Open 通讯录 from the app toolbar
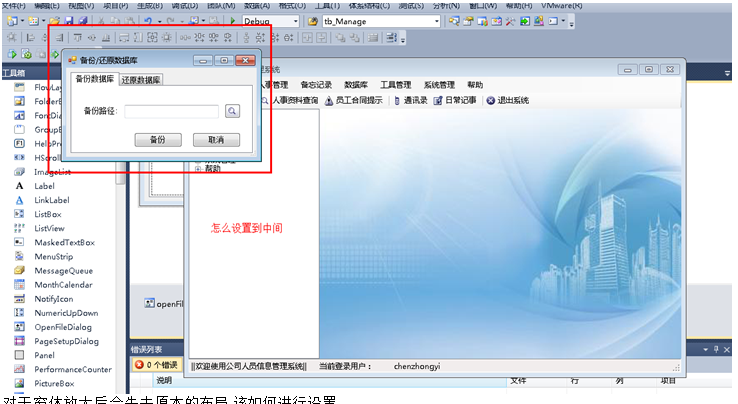This screenshot has width=738, height=404. [x=410, y=100]
